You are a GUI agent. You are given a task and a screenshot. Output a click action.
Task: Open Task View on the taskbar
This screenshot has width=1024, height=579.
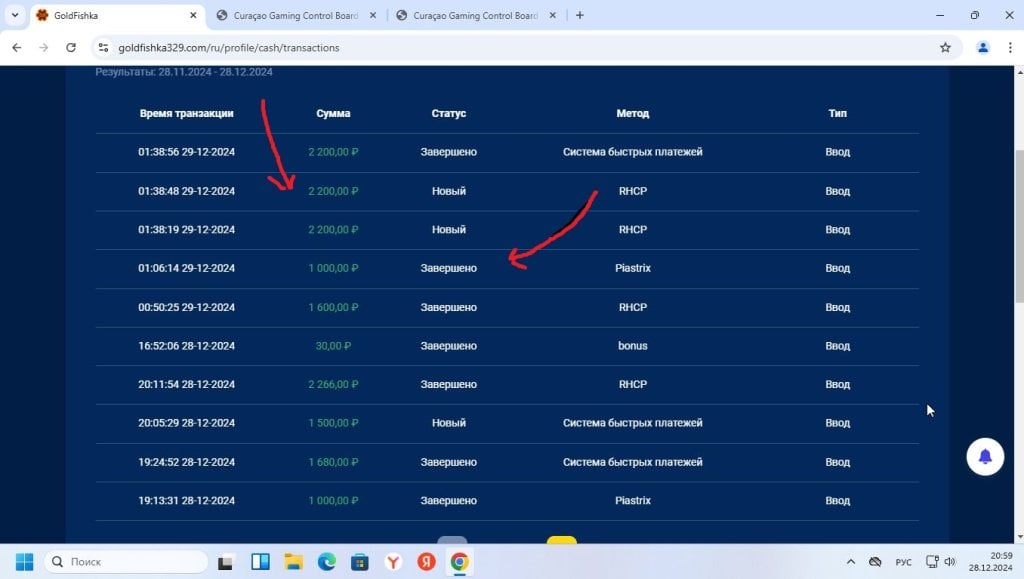226,561
